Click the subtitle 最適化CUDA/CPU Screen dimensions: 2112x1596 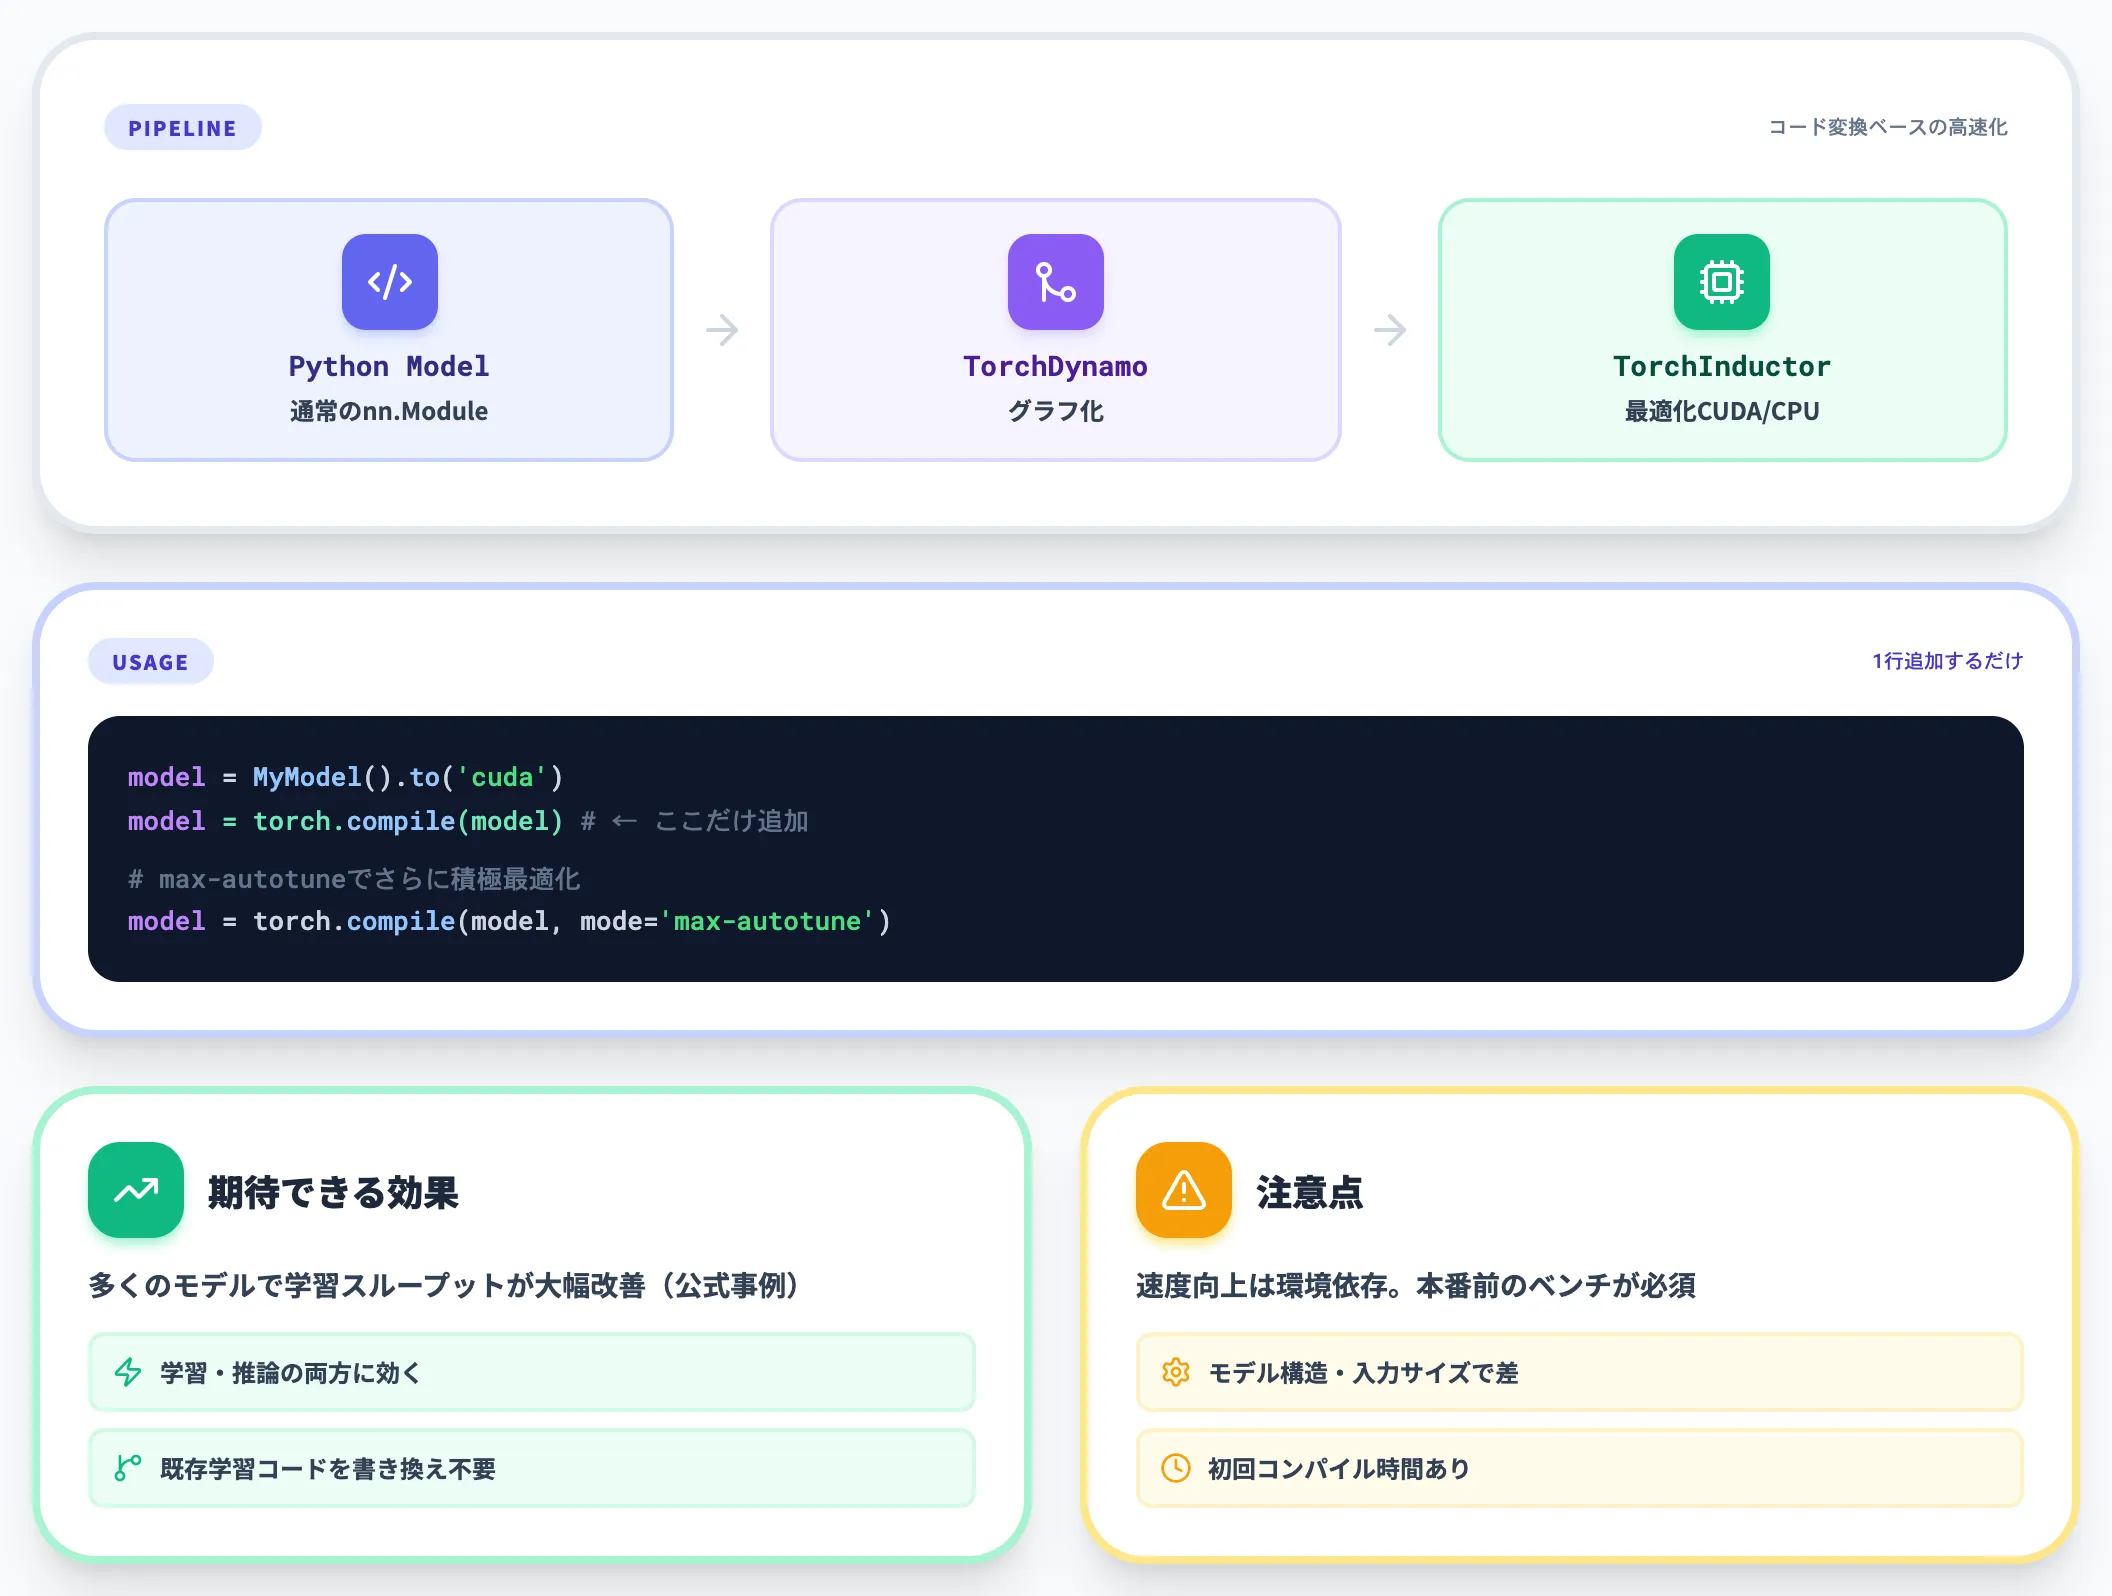[1722, 411]
